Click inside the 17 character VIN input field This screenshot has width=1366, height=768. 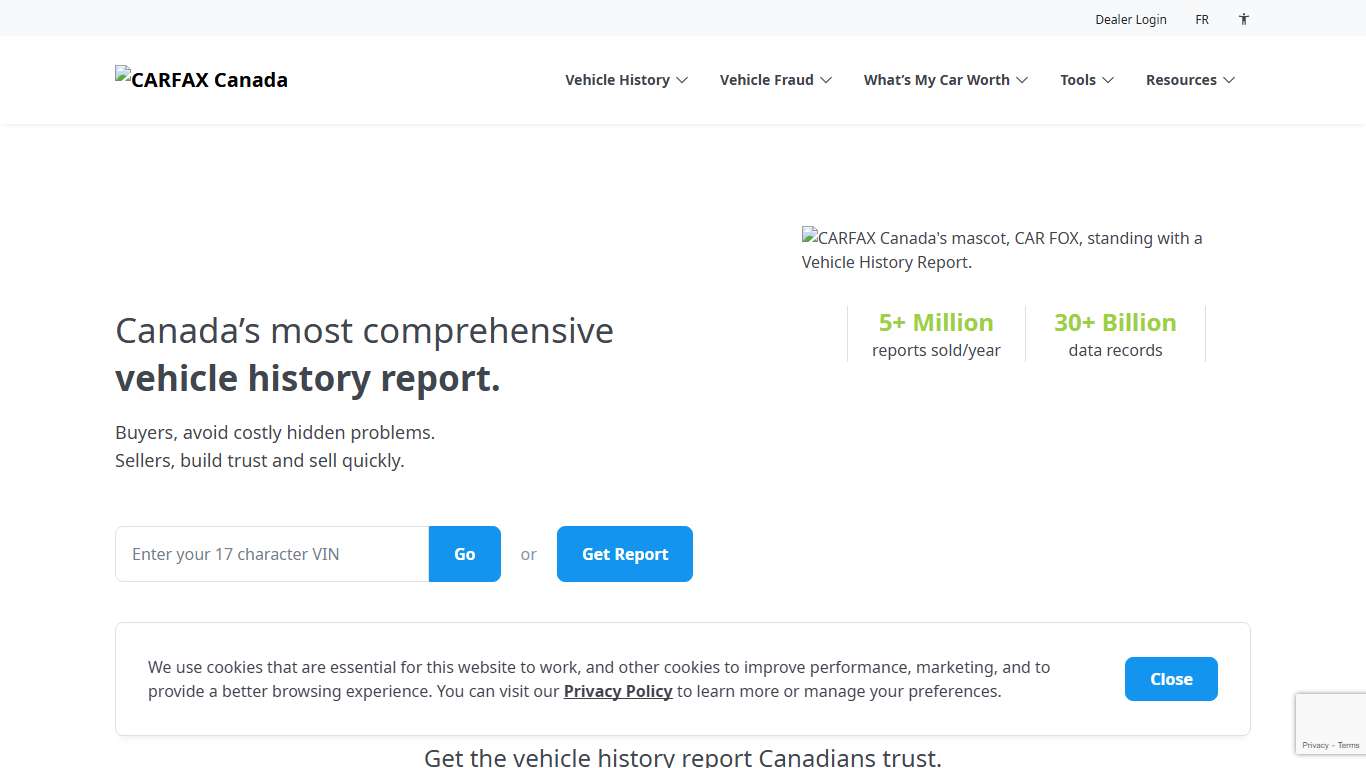click(270, 553)
